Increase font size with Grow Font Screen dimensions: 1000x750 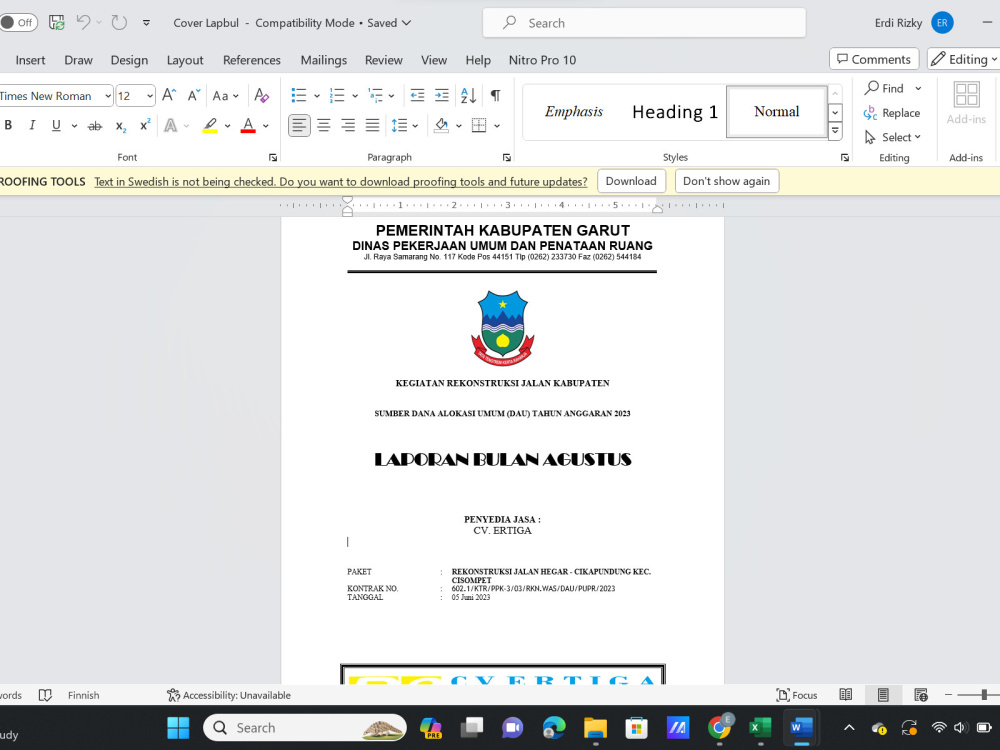169,96
